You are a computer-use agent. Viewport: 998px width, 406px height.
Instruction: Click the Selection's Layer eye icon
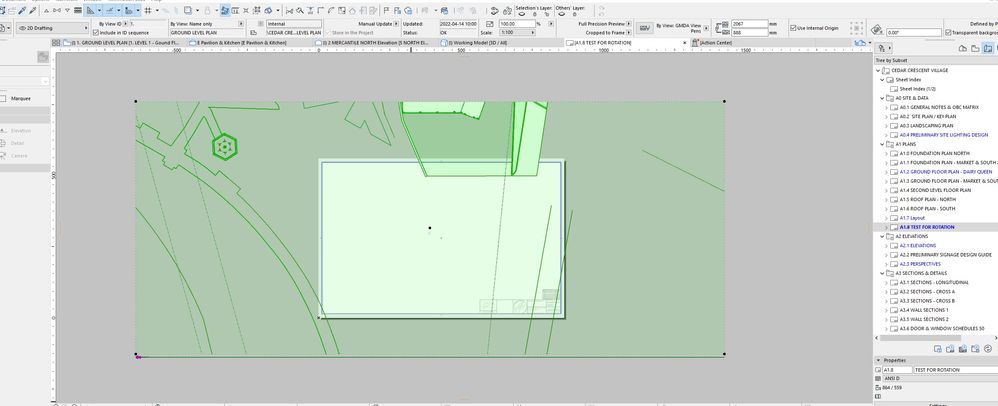coord(521,14)
